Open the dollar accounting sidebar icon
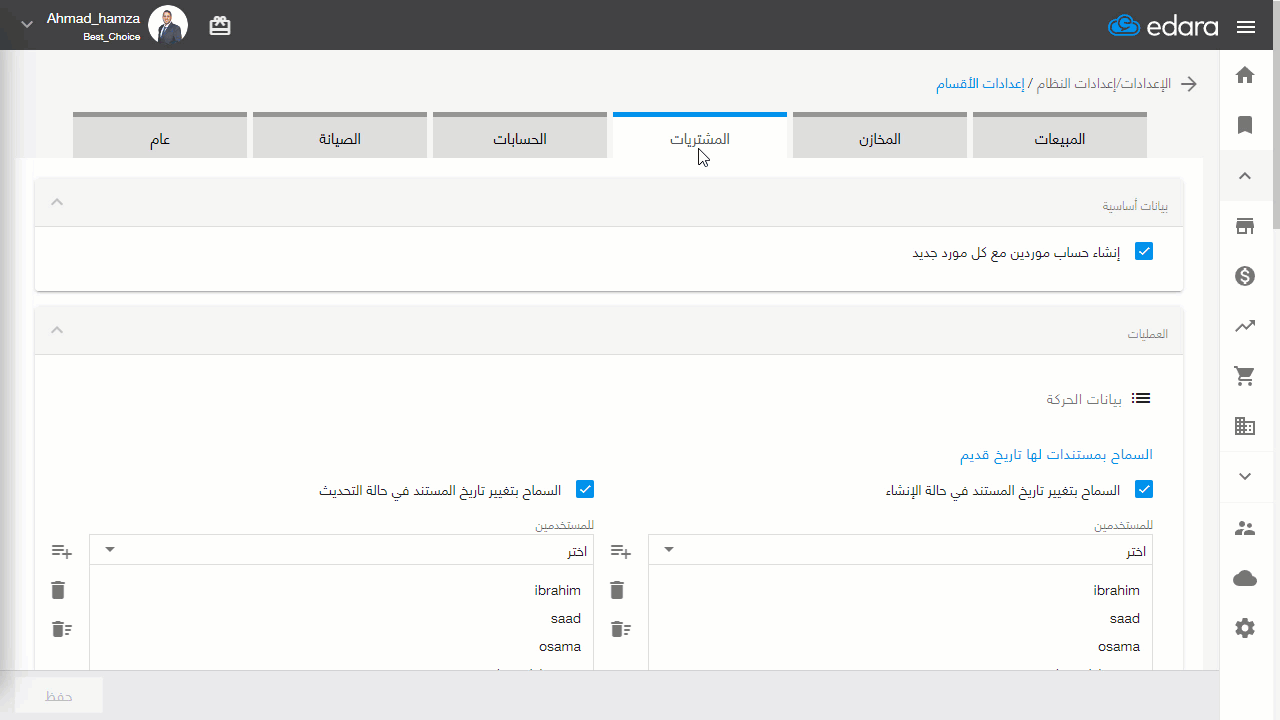 (x=1245, y=276)
